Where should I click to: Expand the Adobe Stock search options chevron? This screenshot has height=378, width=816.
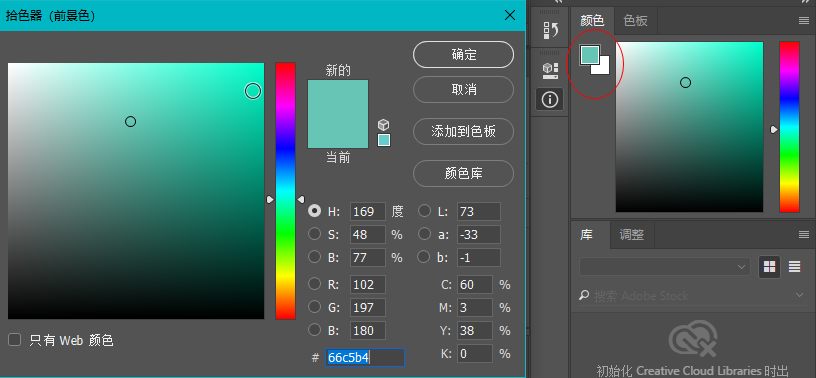pyautogui.click(x=799, y=296)
